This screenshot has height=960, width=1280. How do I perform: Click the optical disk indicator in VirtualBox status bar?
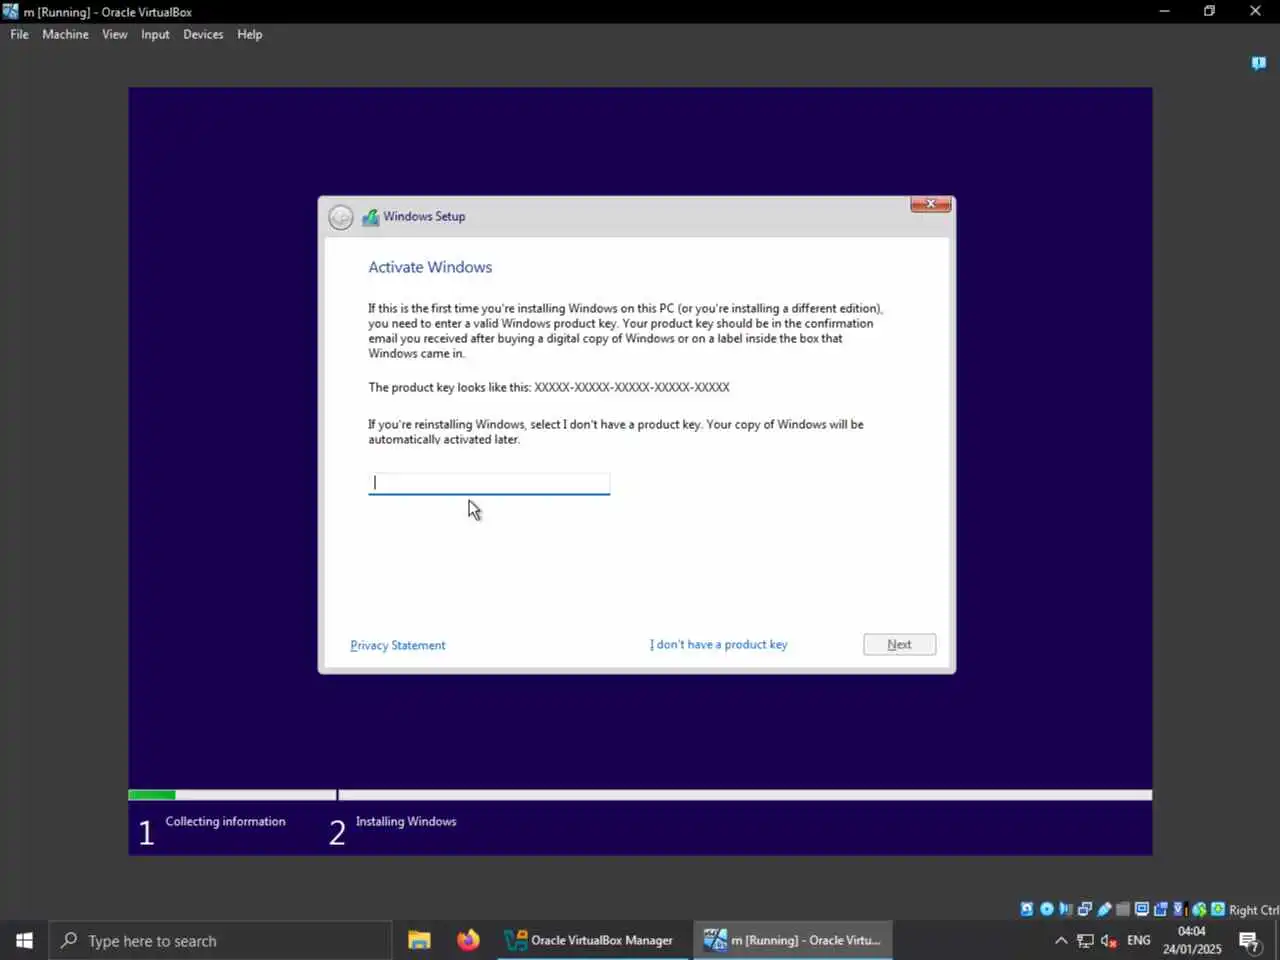1047,909
